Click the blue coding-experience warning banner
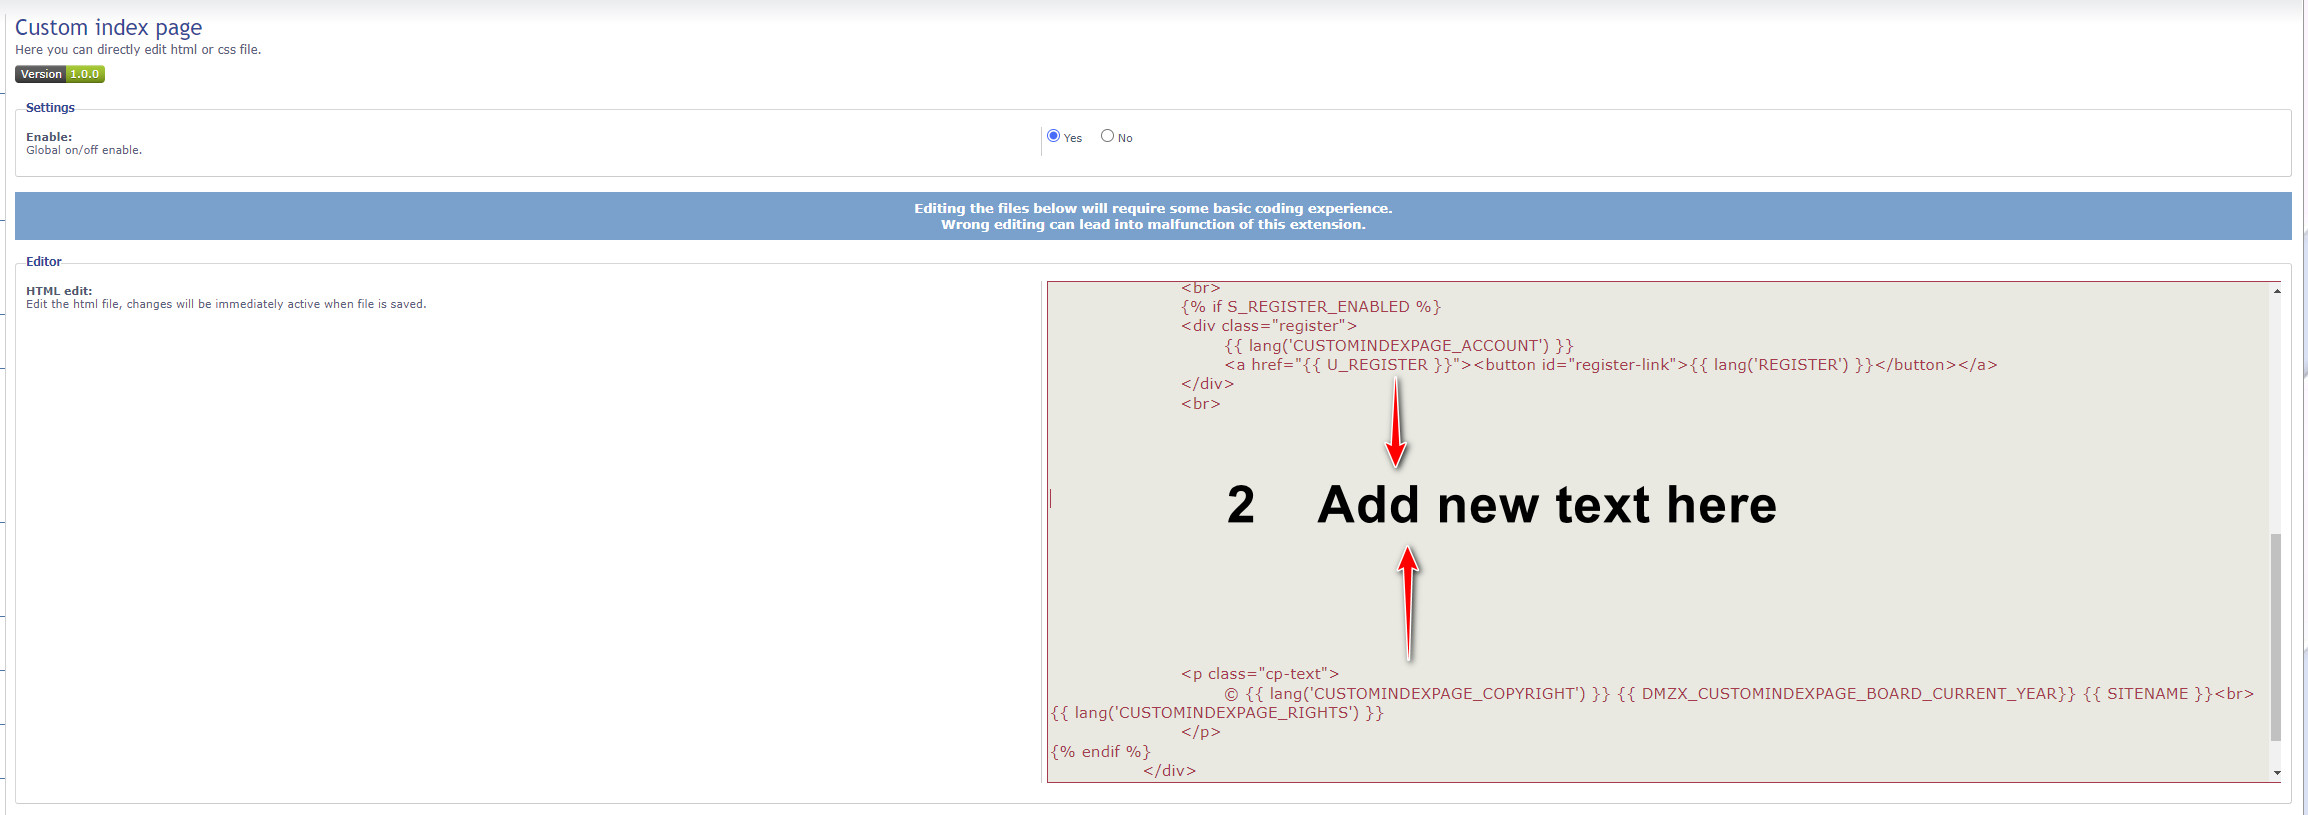 (x=1152, y=216)
